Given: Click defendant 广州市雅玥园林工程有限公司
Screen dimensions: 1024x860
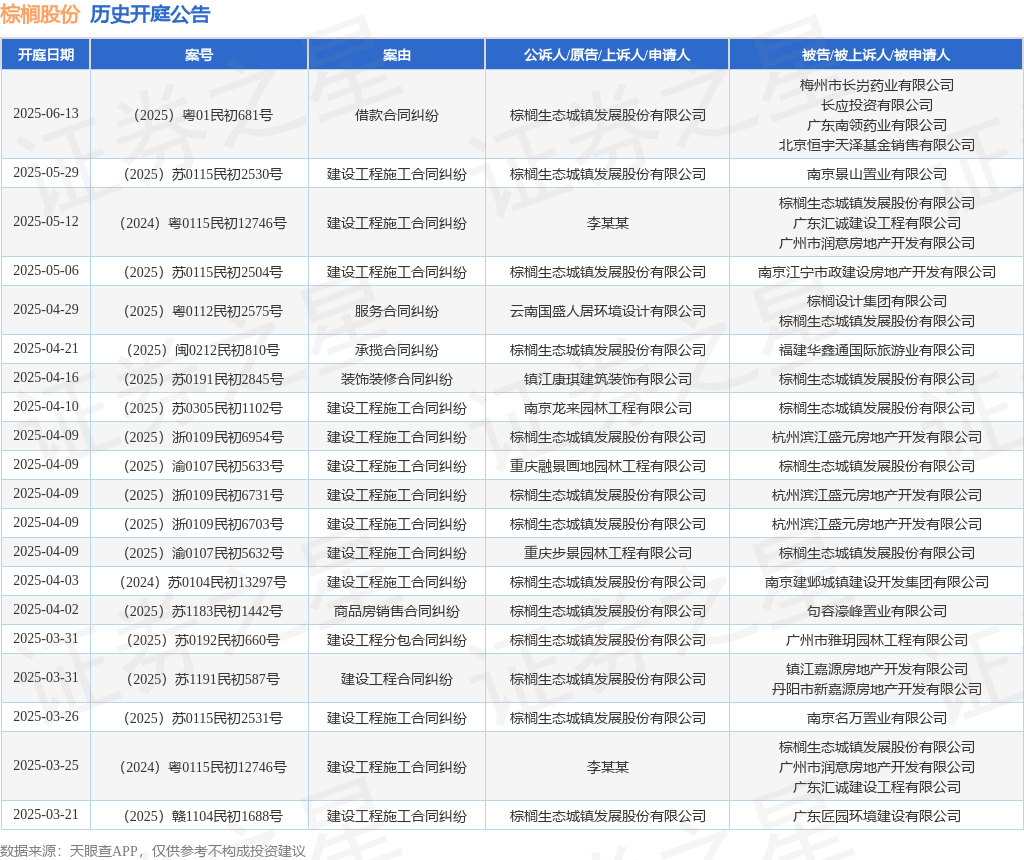Looking at the screenshot, I should pos(876,640).
